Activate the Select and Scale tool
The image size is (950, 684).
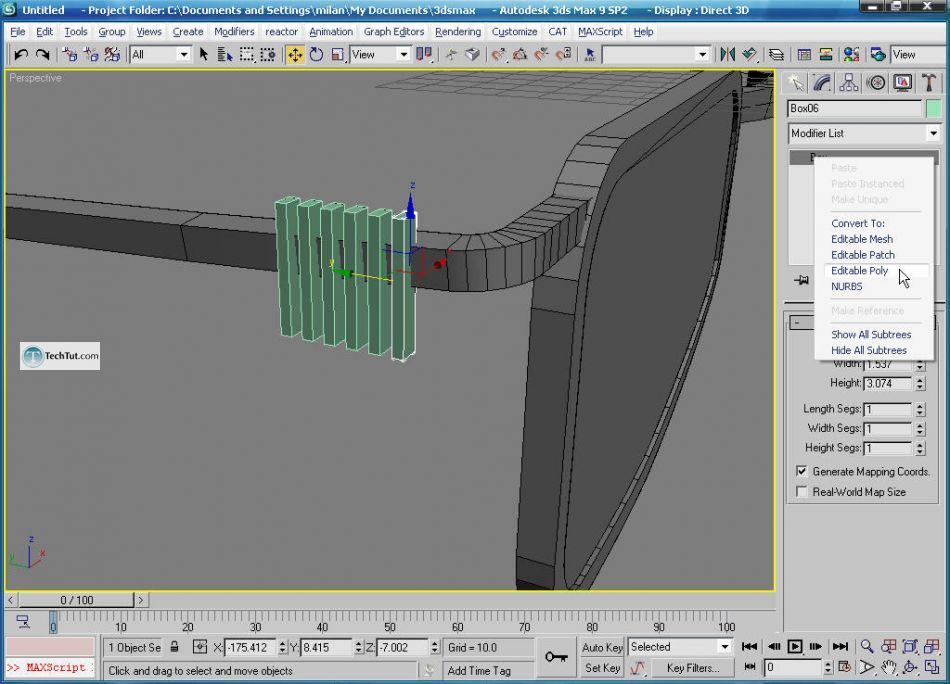pos(337,55)
